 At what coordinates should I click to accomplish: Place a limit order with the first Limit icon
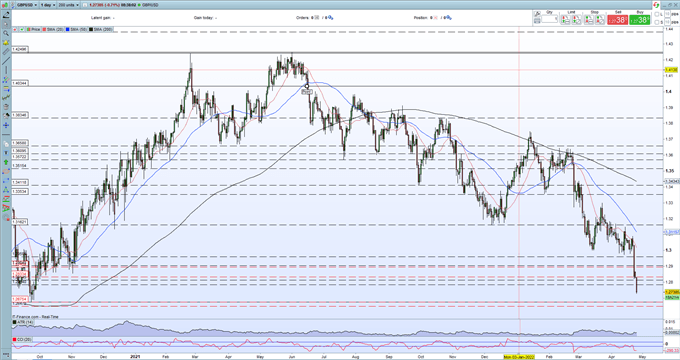tap(566, 20)
